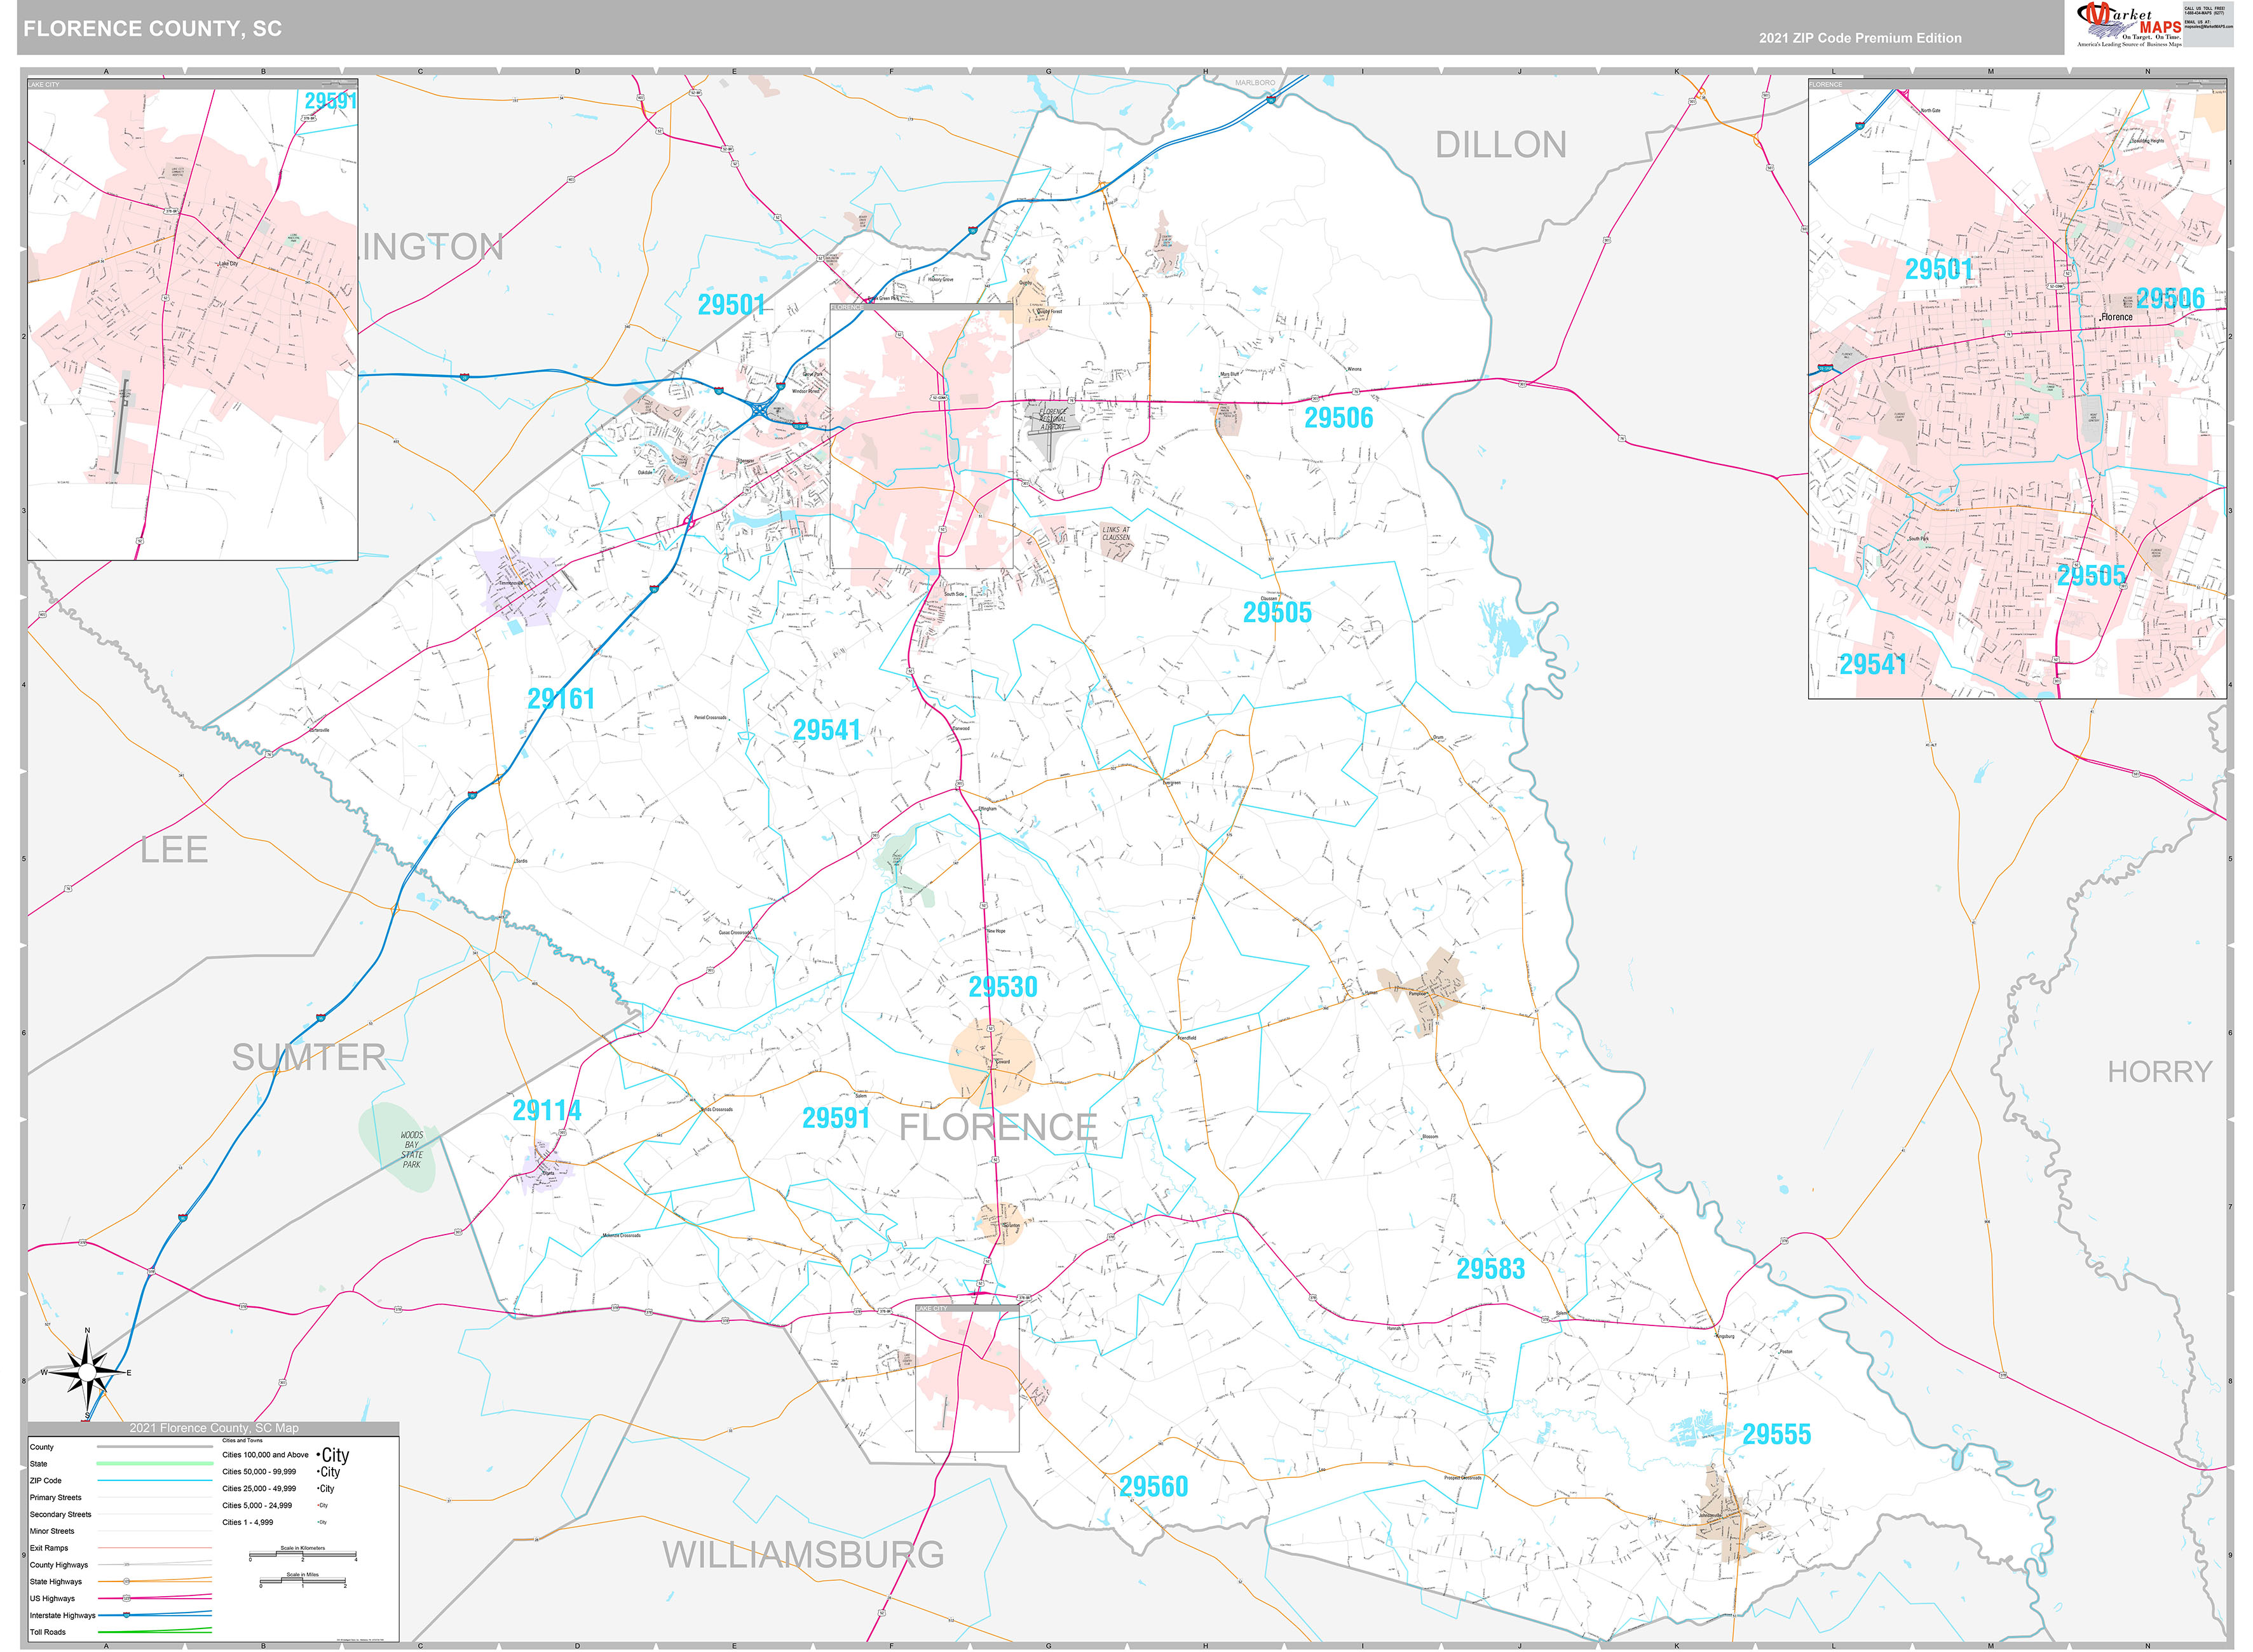Click the cyan ZIP Code line swatch
The width and height of the screenshot is (2253, 1652).
(x=155, y=1481)
